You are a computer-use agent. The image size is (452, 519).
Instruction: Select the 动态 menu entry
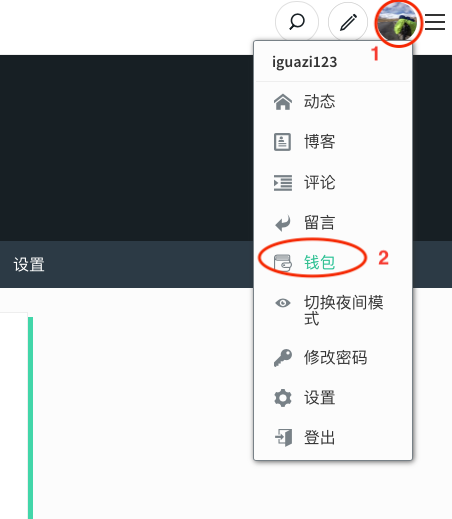[319, 101]
